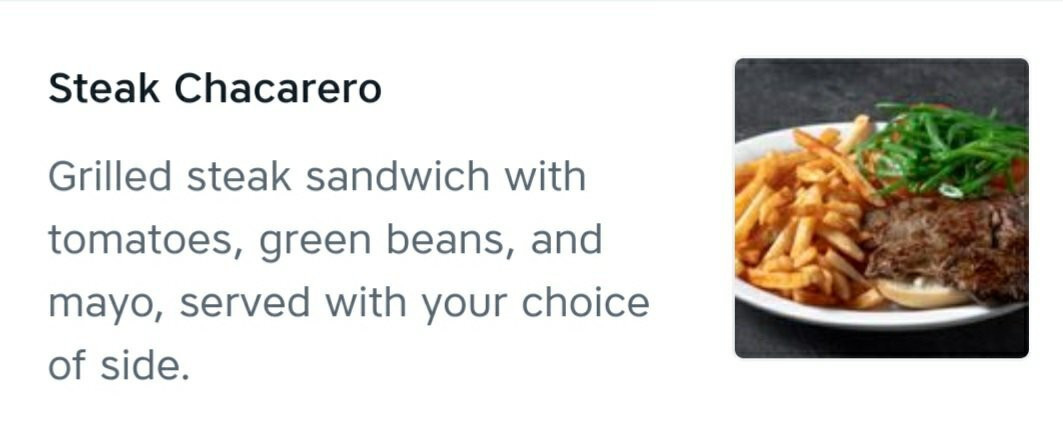
Task: Tap the Steak Chacarero food photo thumbnail
Action: [x=881, y=208]
